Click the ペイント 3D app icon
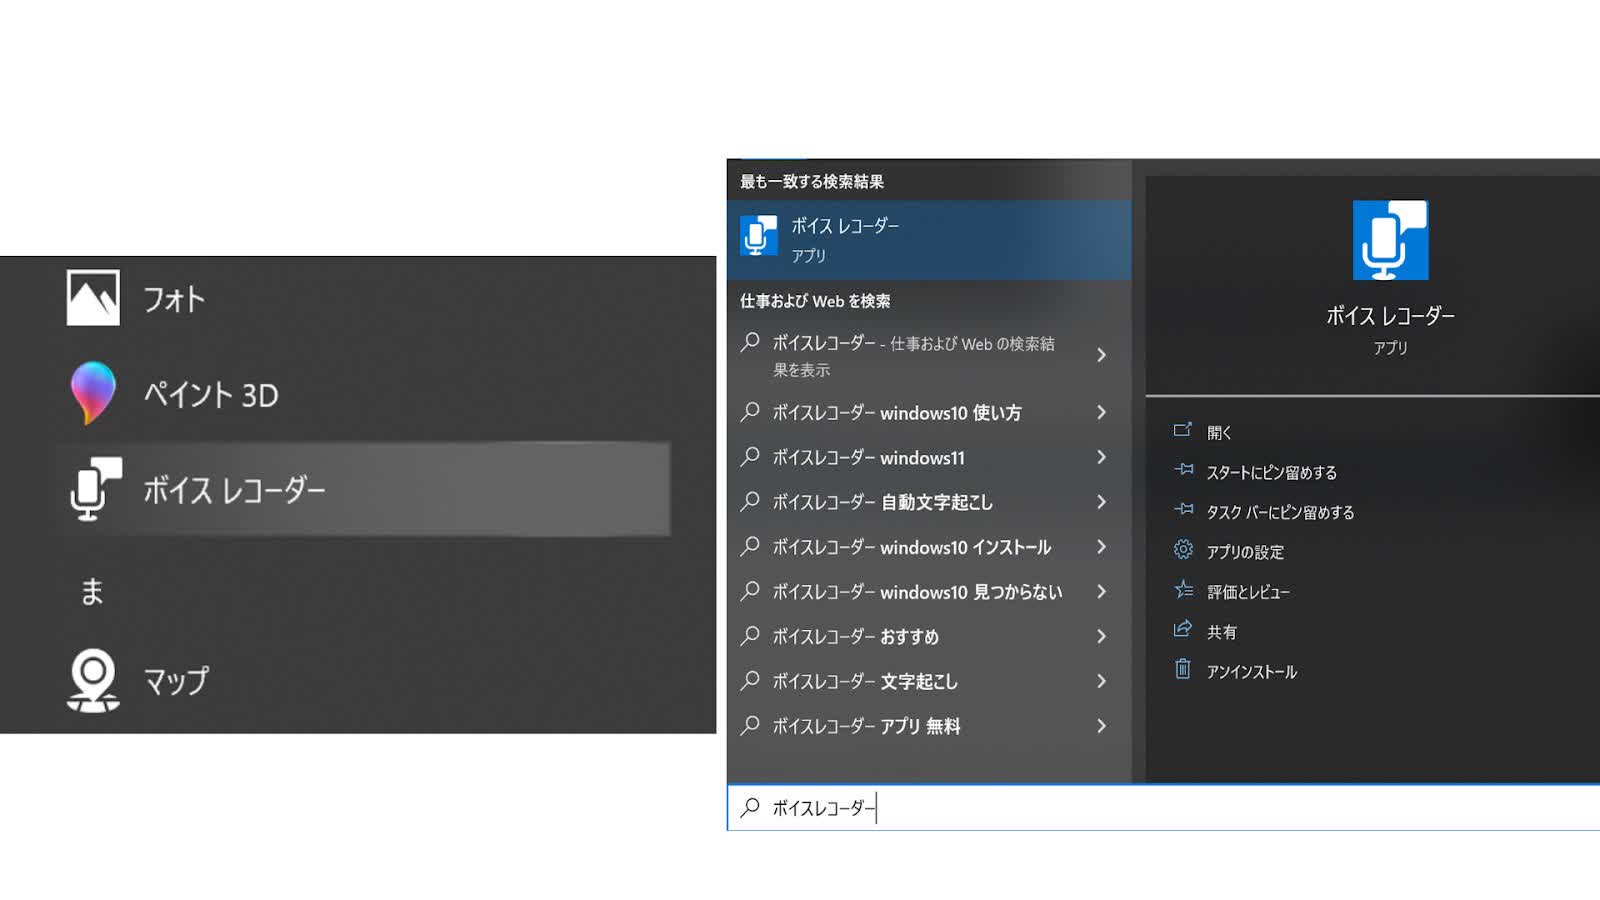 click(x=93, y=393)
